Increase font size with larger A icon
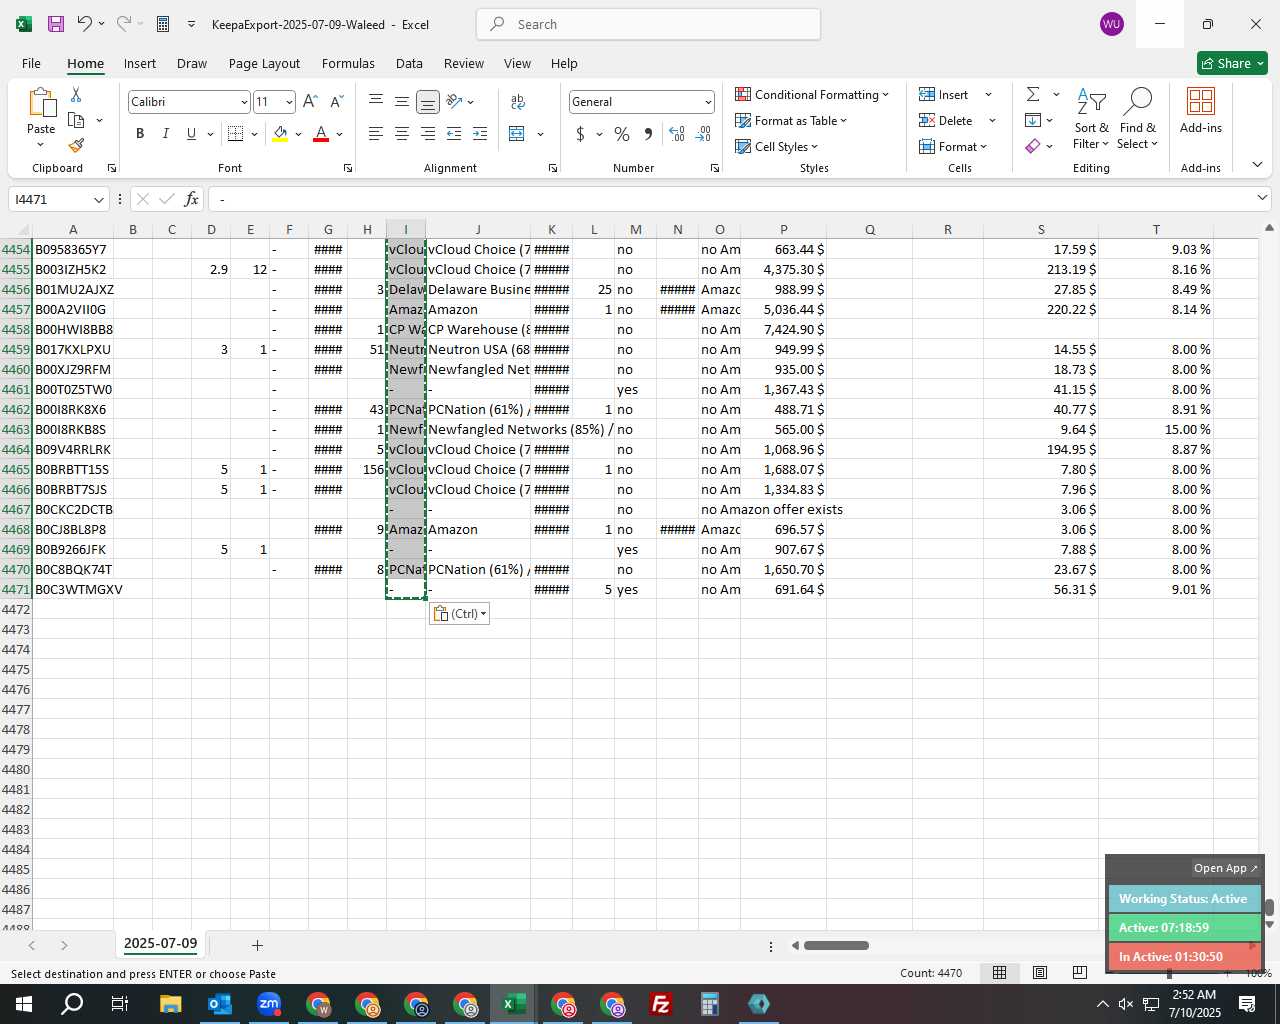The width and height of the screenshot is (1280, 1024). tap(310, 102)
